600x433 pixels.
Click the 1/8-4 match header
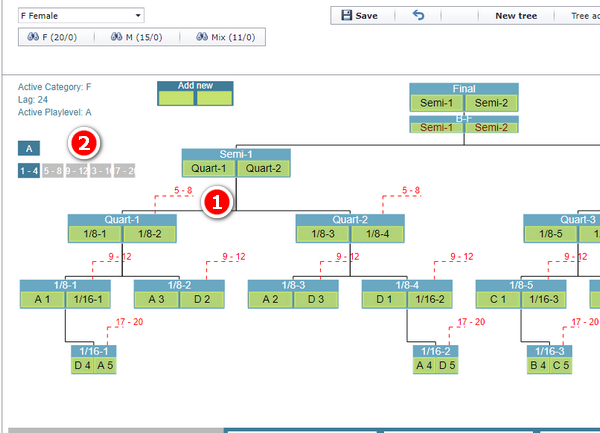pyautogui.click(x=407, y=285)
